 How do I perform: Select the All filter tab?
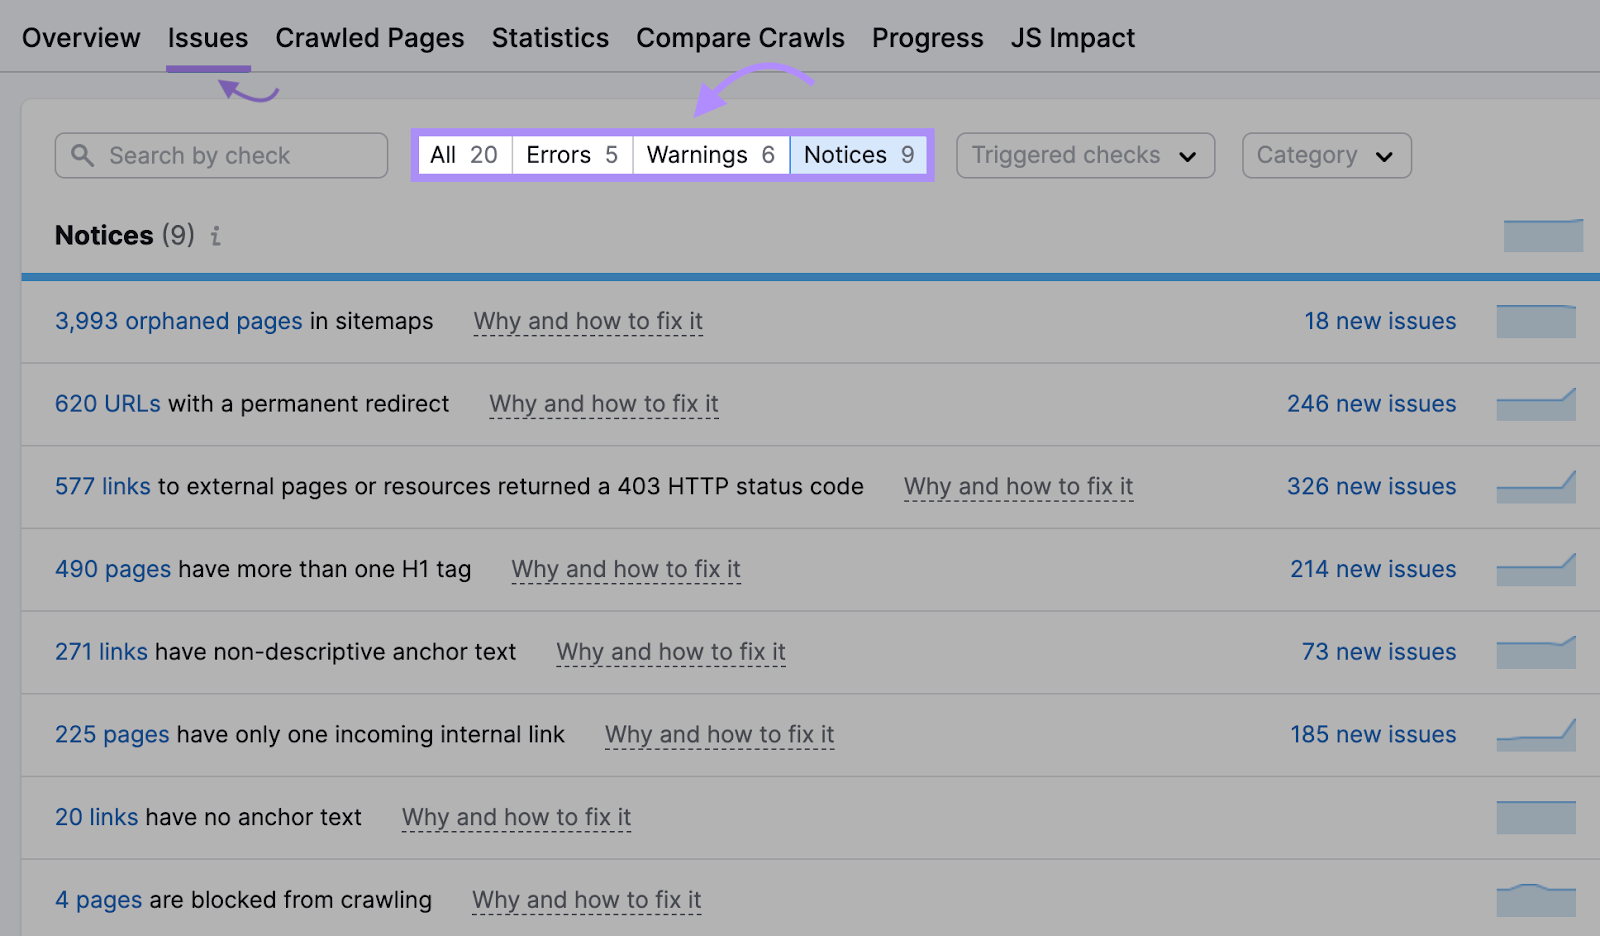point(463,154)
